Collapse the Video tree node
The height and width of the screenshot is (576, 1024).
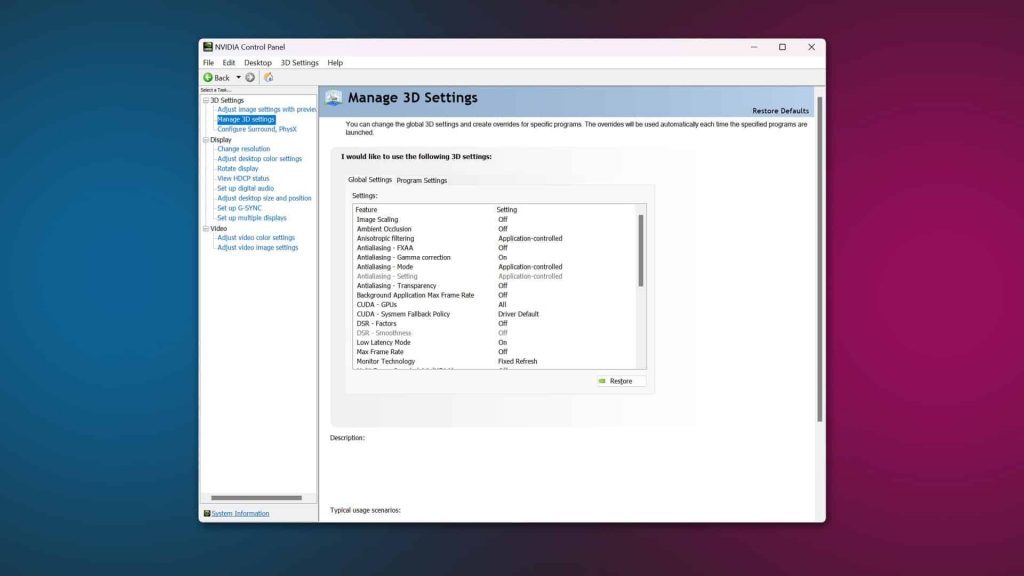click(205, 228)
